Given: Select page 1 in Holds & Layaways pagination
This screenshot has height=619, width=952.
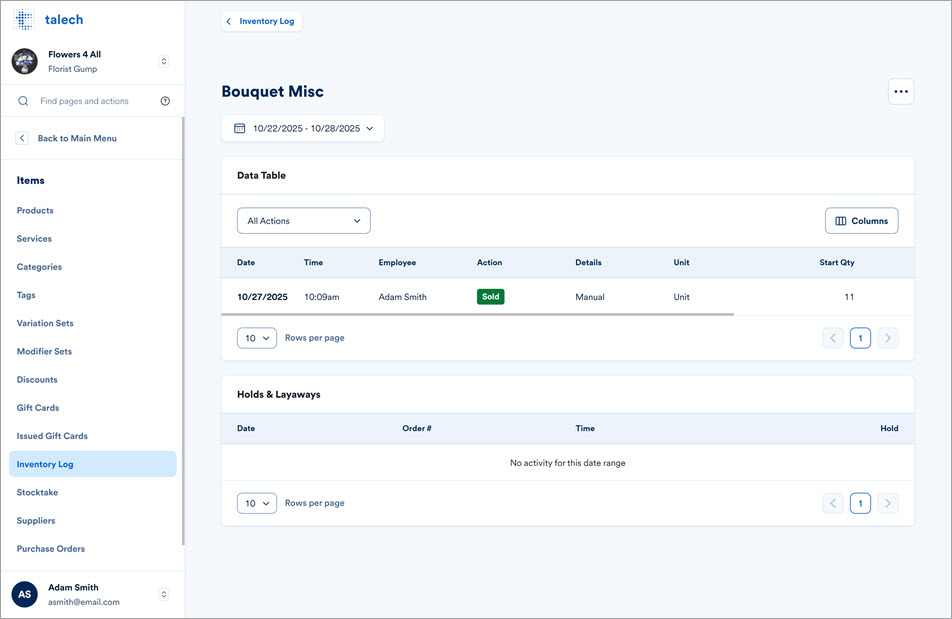Looking at the screenshot, I should (860, 503).
